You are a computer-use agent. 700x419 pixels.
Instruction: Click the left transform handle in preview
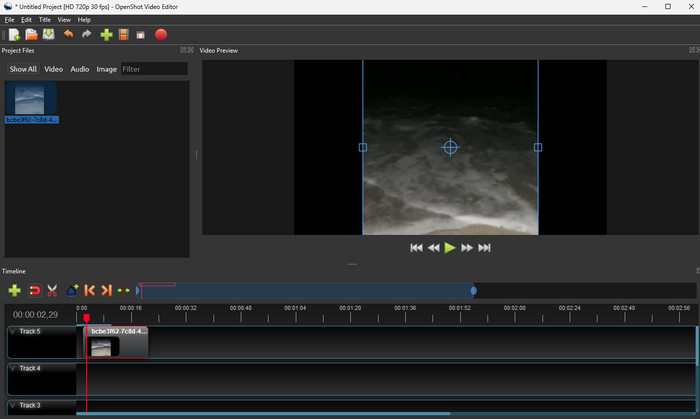pos(363,147)
